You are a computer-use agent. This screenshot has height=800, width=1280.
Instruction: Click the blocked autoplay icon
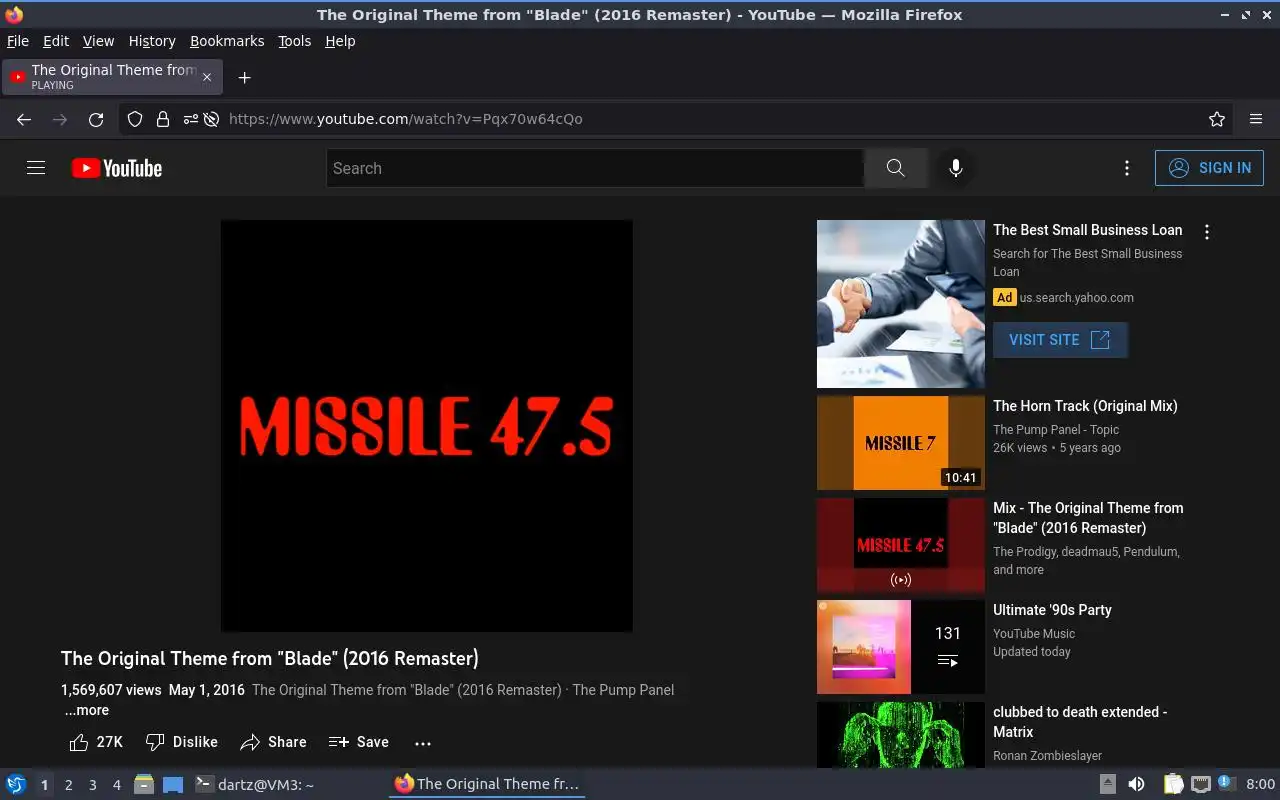[211, 119]
